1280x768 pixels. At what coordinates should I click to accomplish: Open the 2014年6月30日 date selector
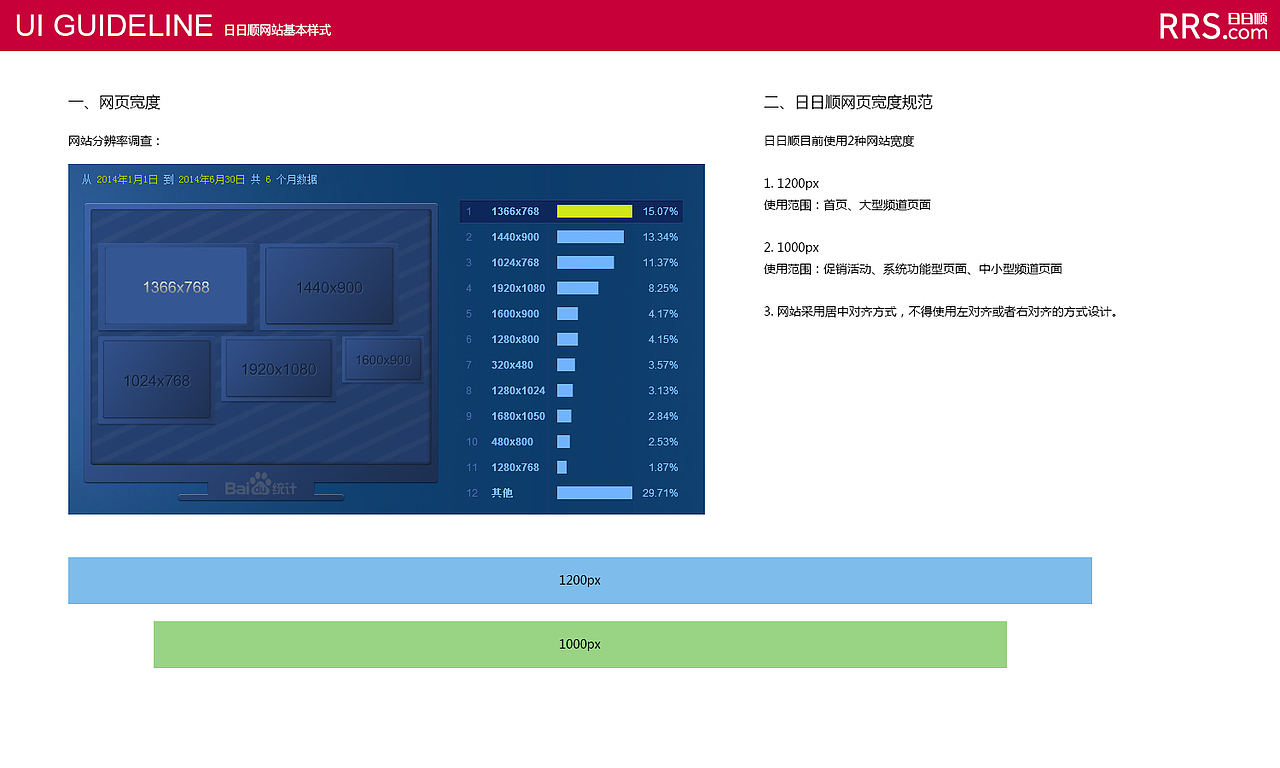(x=210, y=179)
